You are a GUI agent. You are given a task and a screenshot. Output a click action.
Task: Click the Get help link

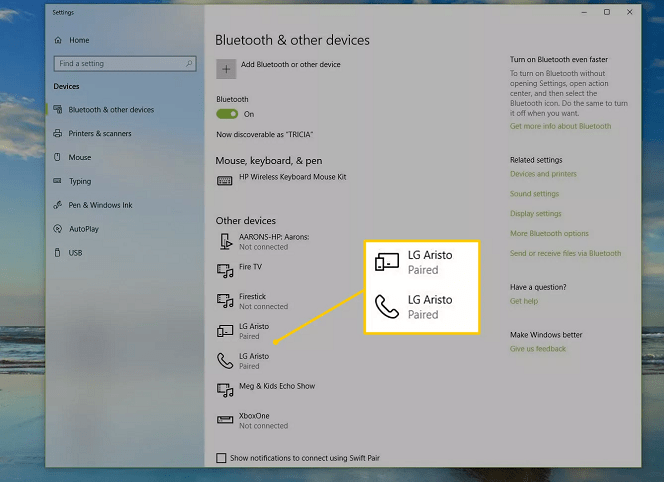[524, 301]
